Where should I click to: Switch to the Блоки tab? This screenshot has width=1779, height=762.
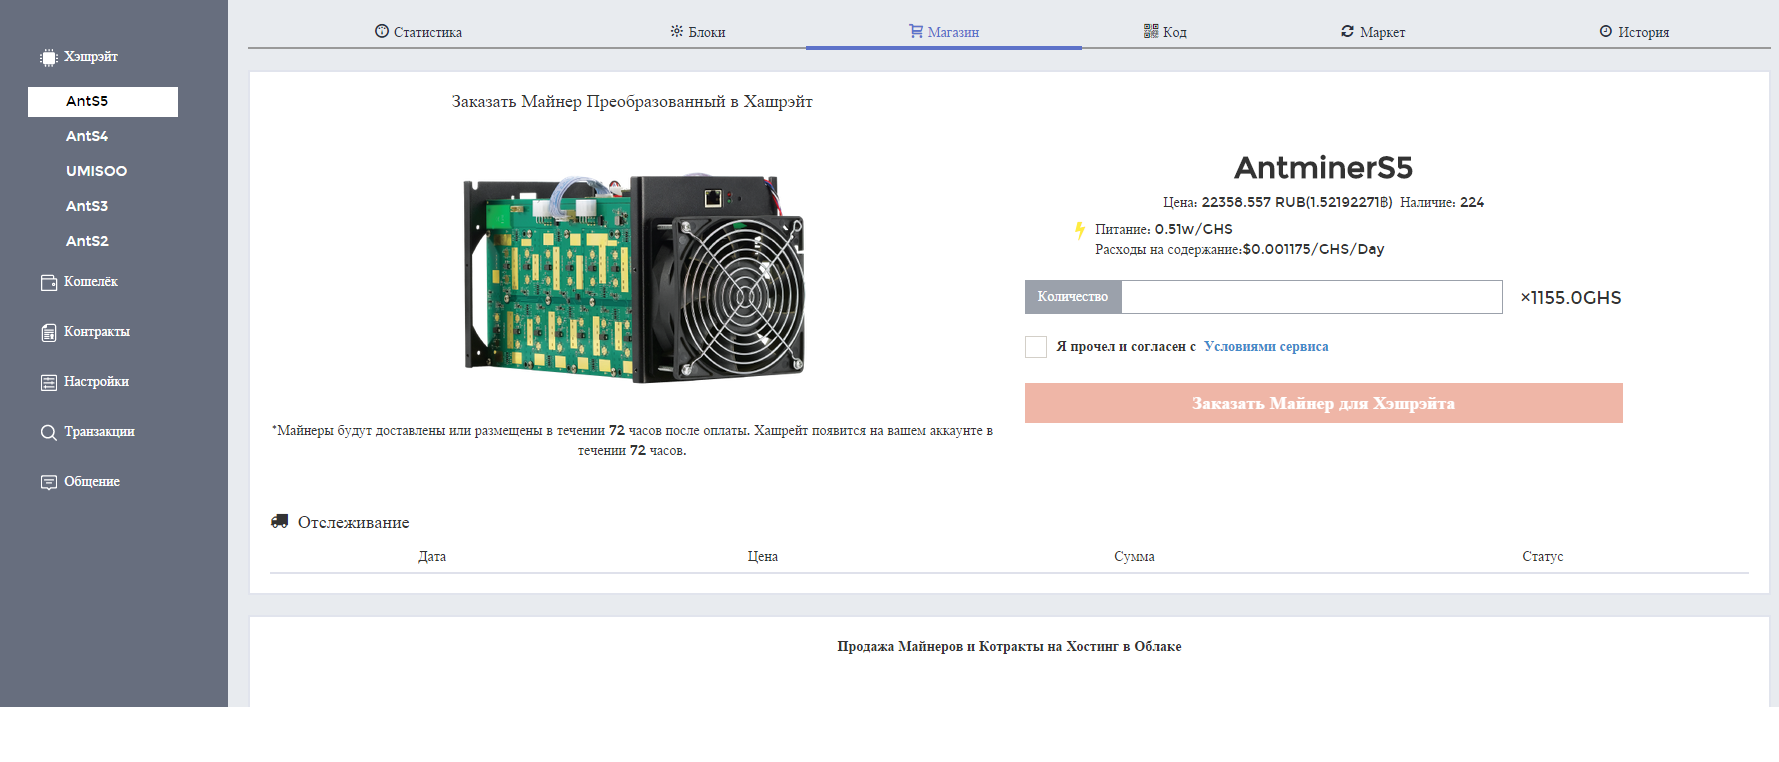698,32
